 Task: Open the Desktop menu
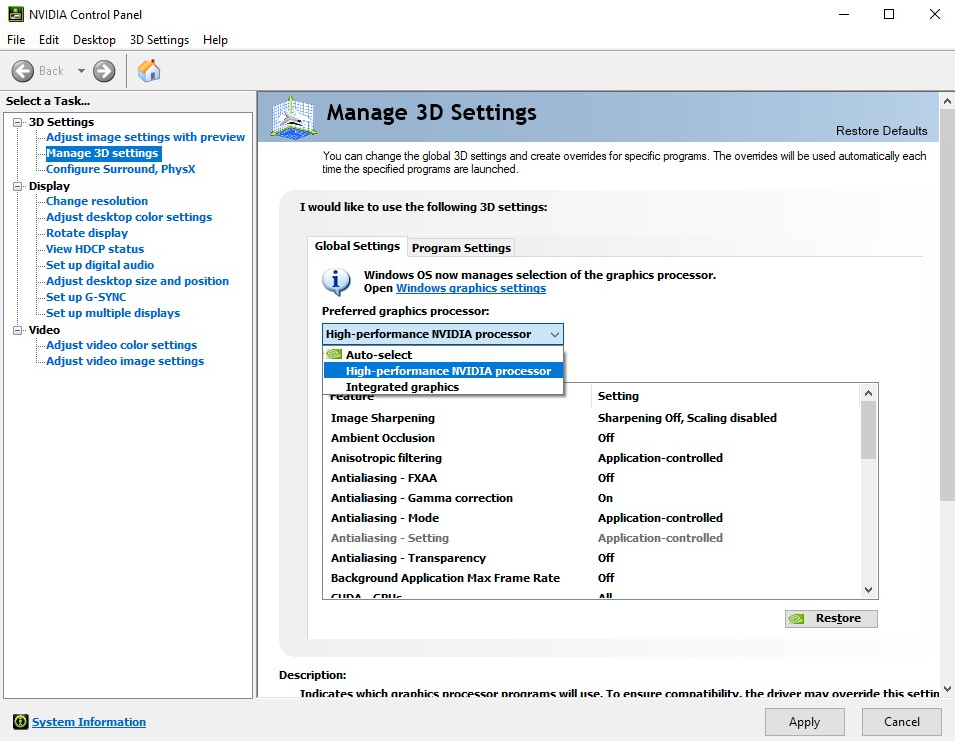94,40
